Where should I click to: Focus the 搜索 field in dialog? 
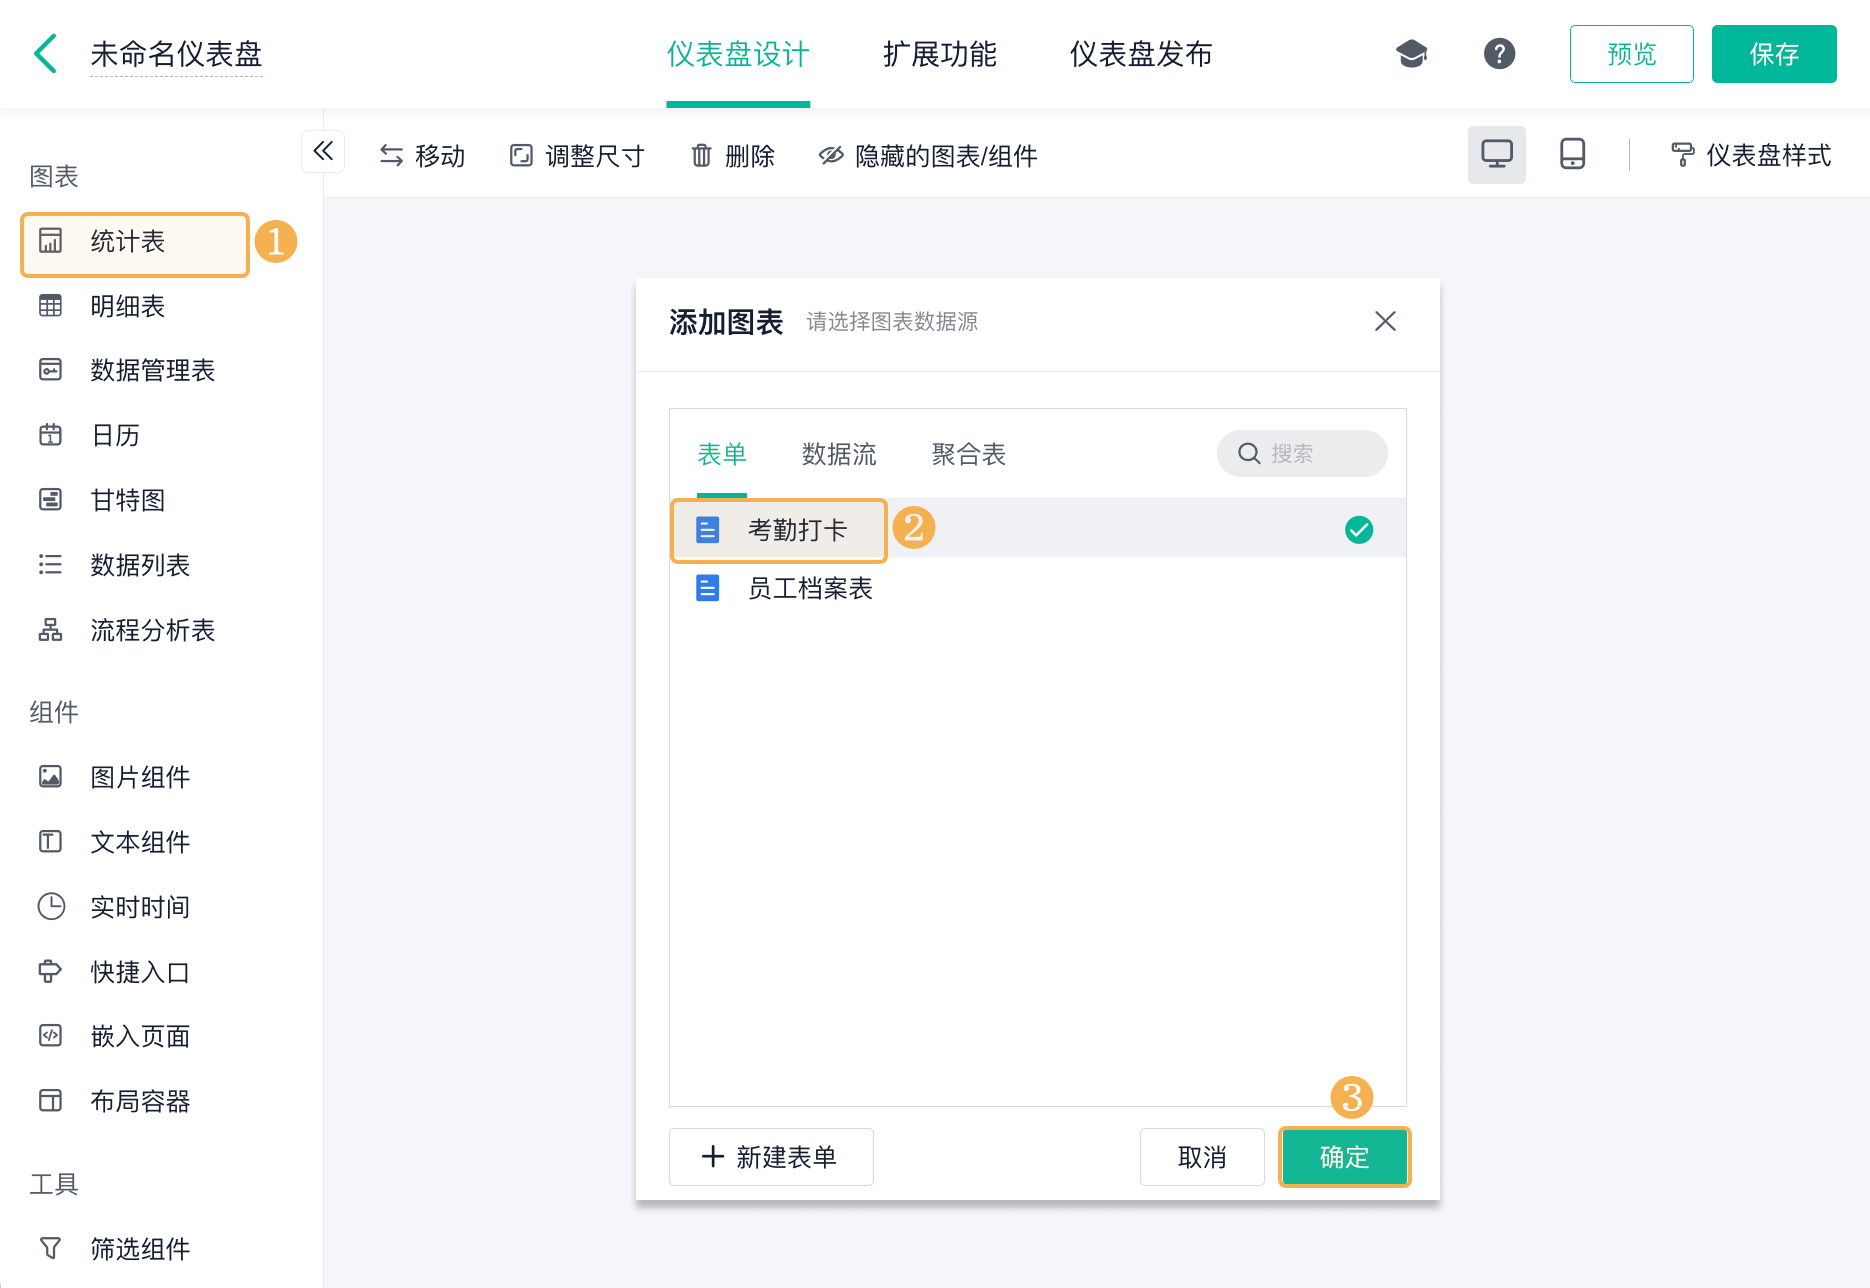(1301, 454)
